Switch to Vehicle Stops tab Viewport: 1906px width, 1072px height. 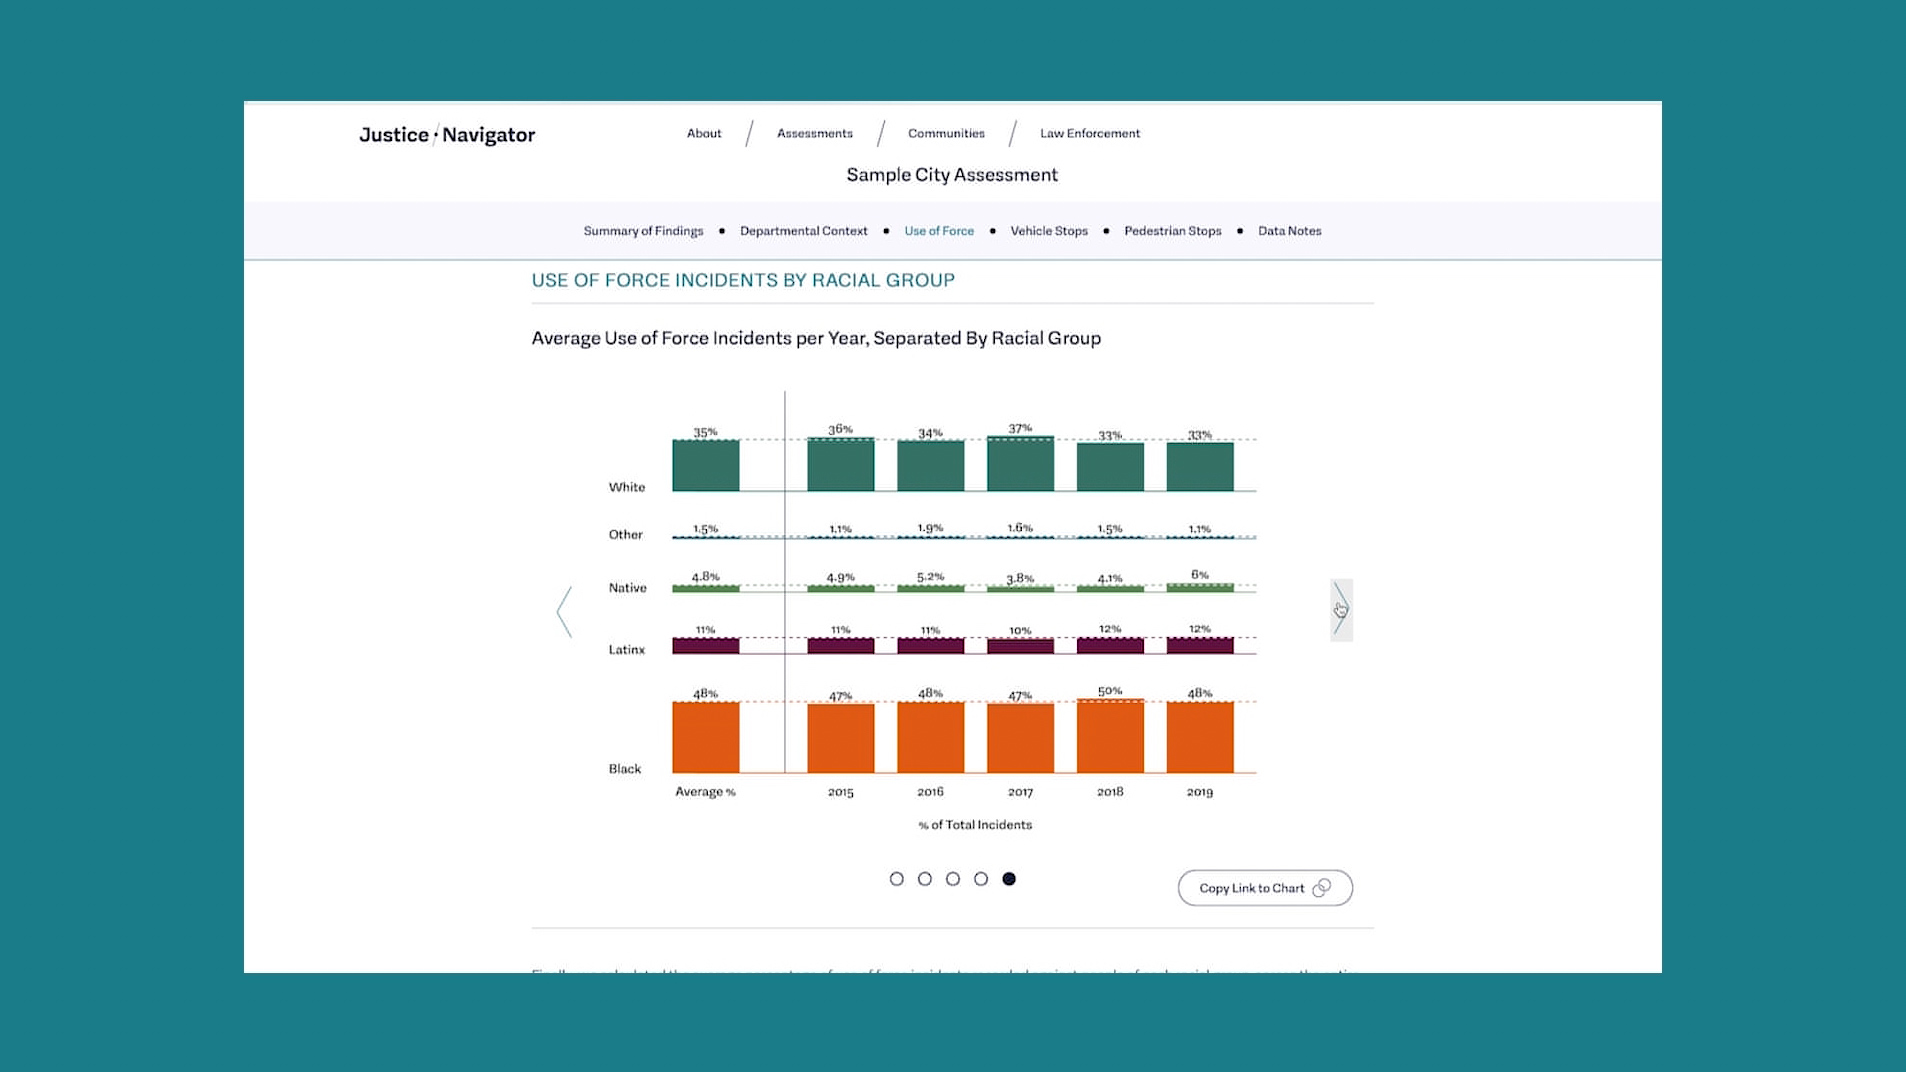[x=1048, y=231]
